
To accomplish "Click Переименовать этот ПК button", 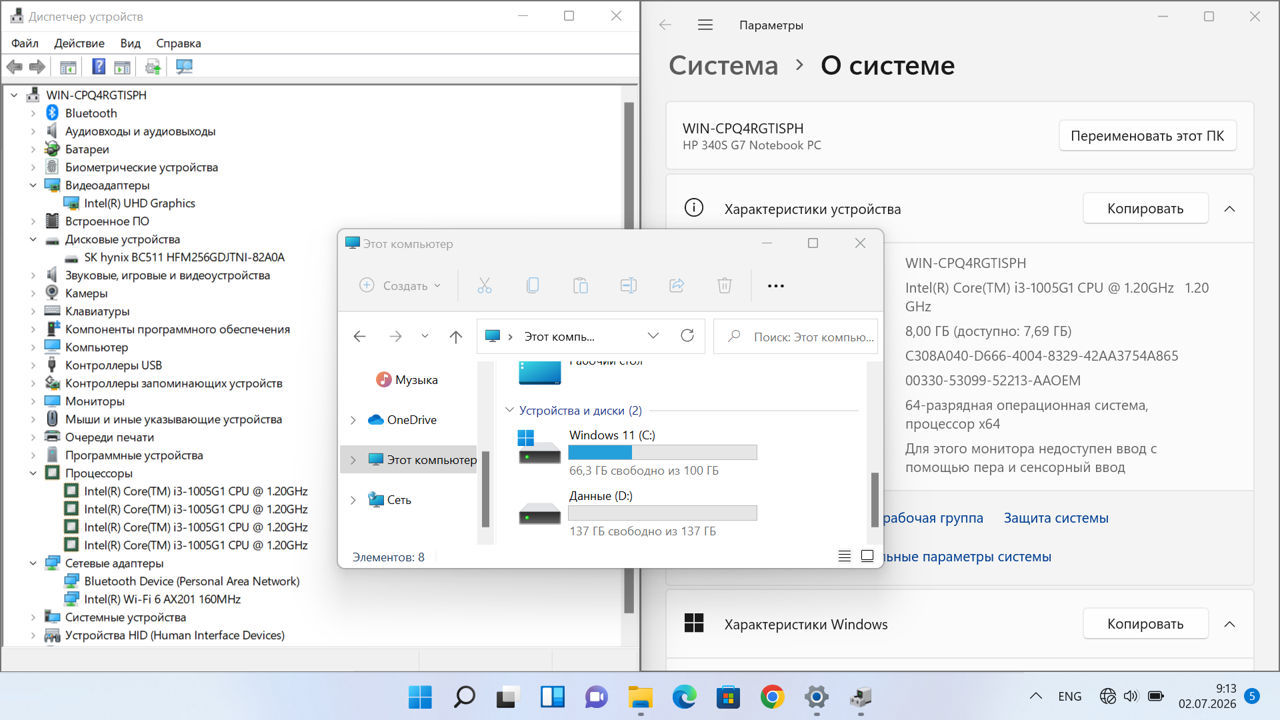I will click(1147, 136).
